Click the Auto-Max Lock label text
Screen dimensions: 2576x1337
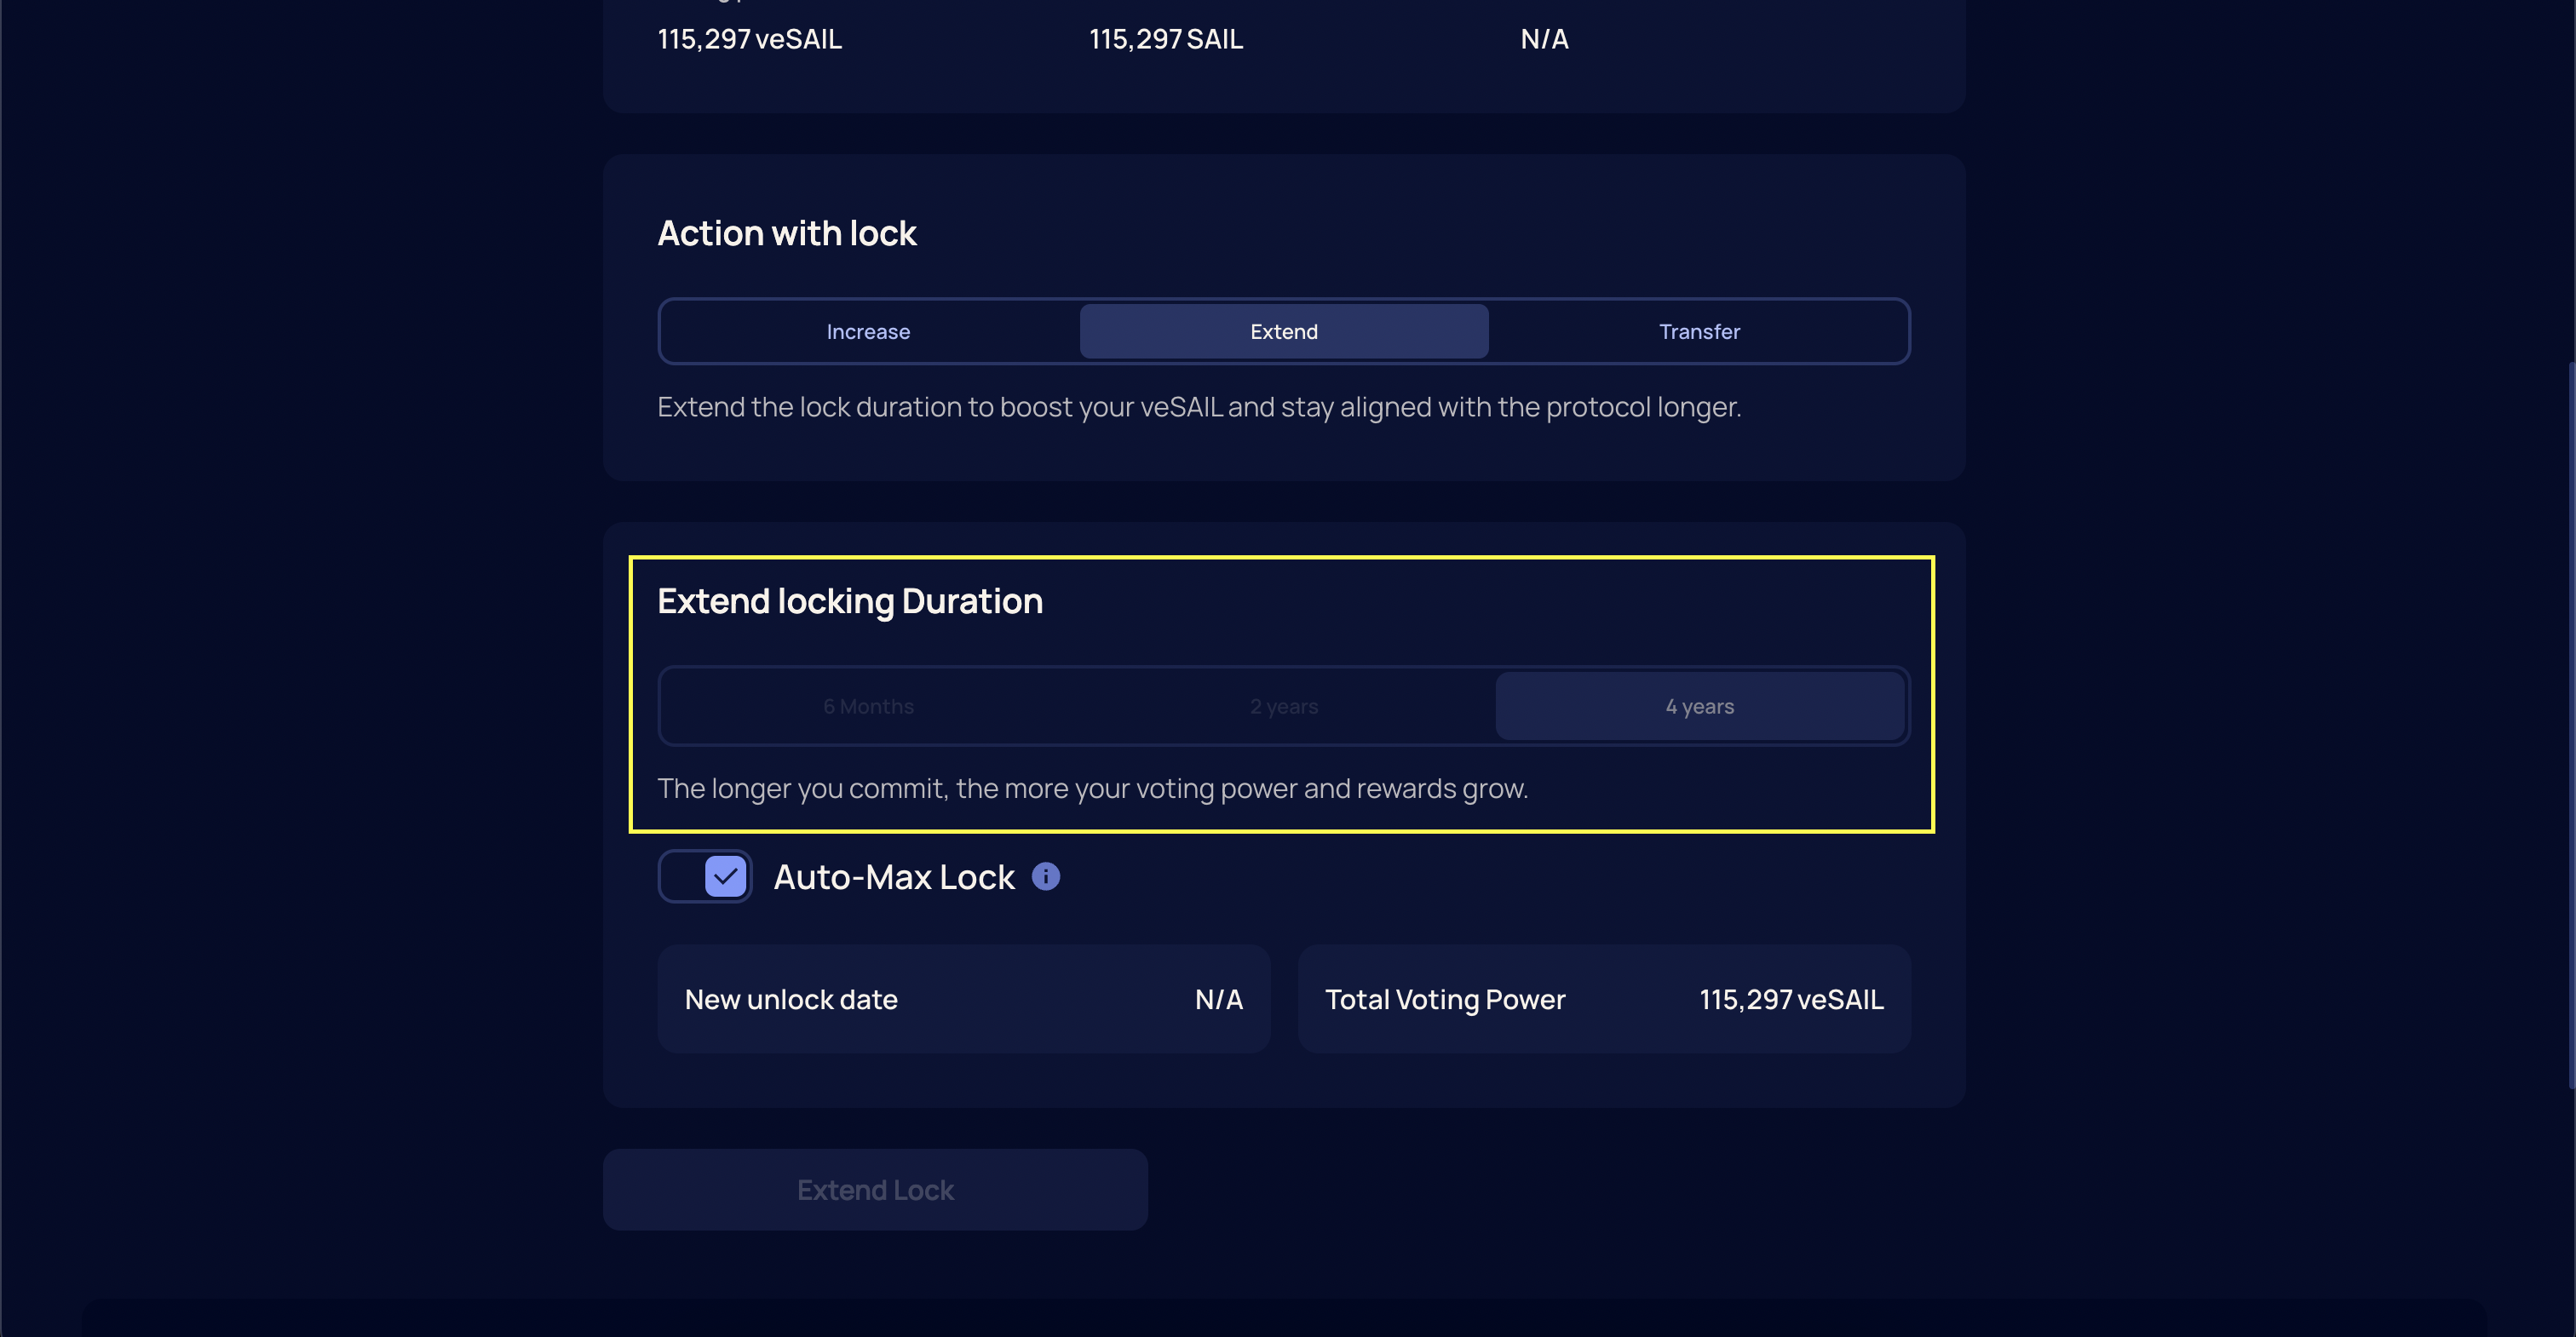coord(894,877)
